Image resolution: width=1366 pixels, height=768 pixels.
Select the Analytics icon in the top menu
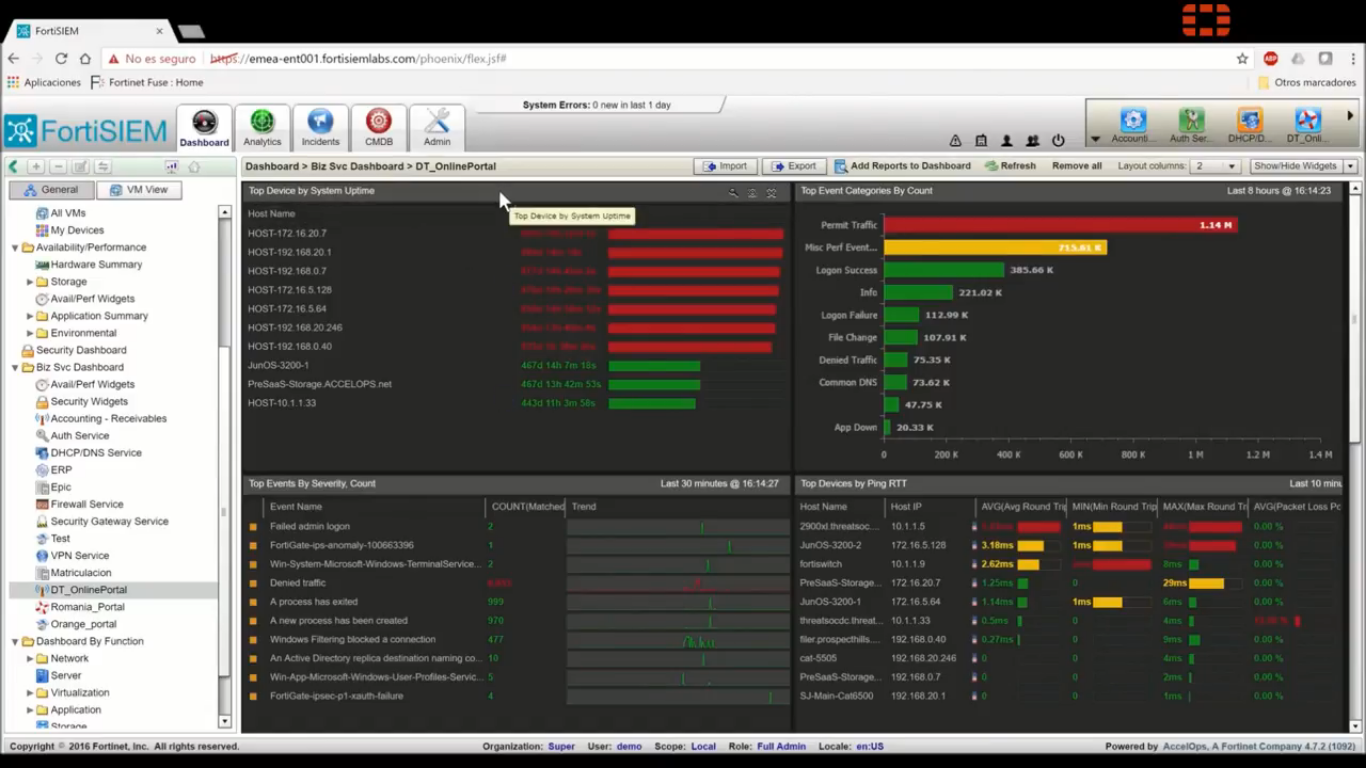point(262,124)
